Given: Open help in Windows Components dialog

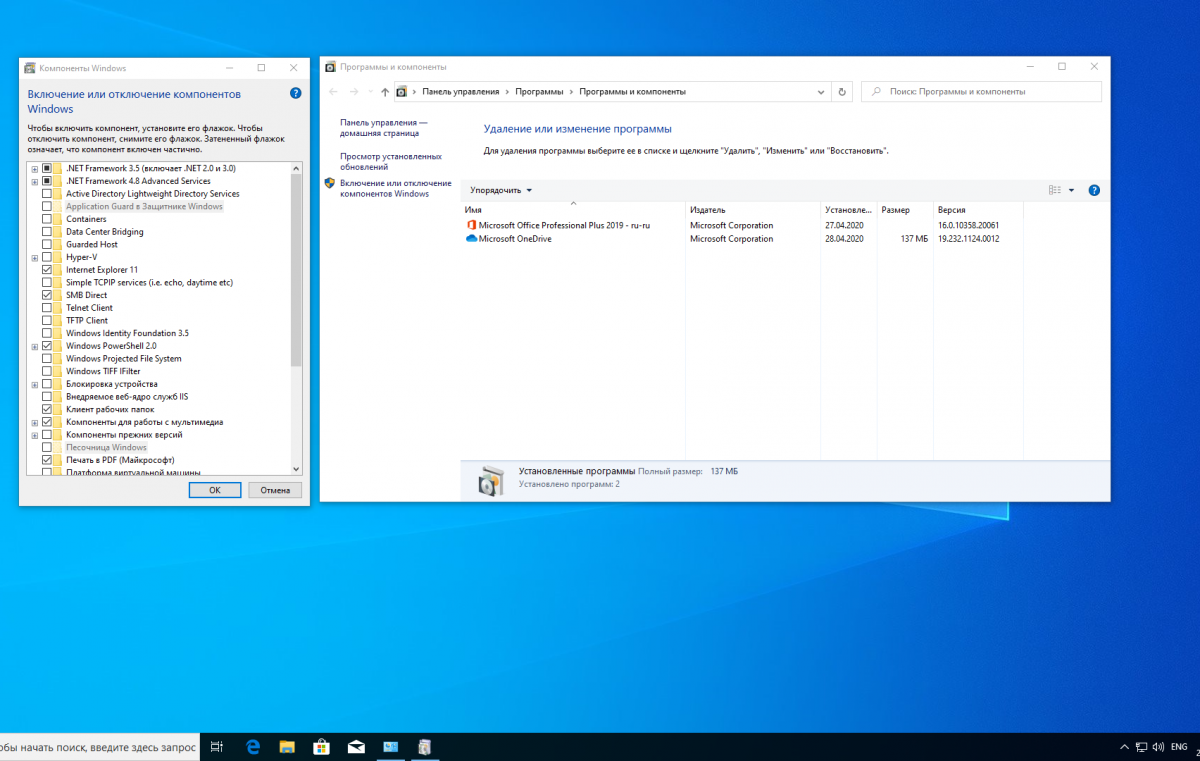Looking at the screenshot, I should point(295,93).
